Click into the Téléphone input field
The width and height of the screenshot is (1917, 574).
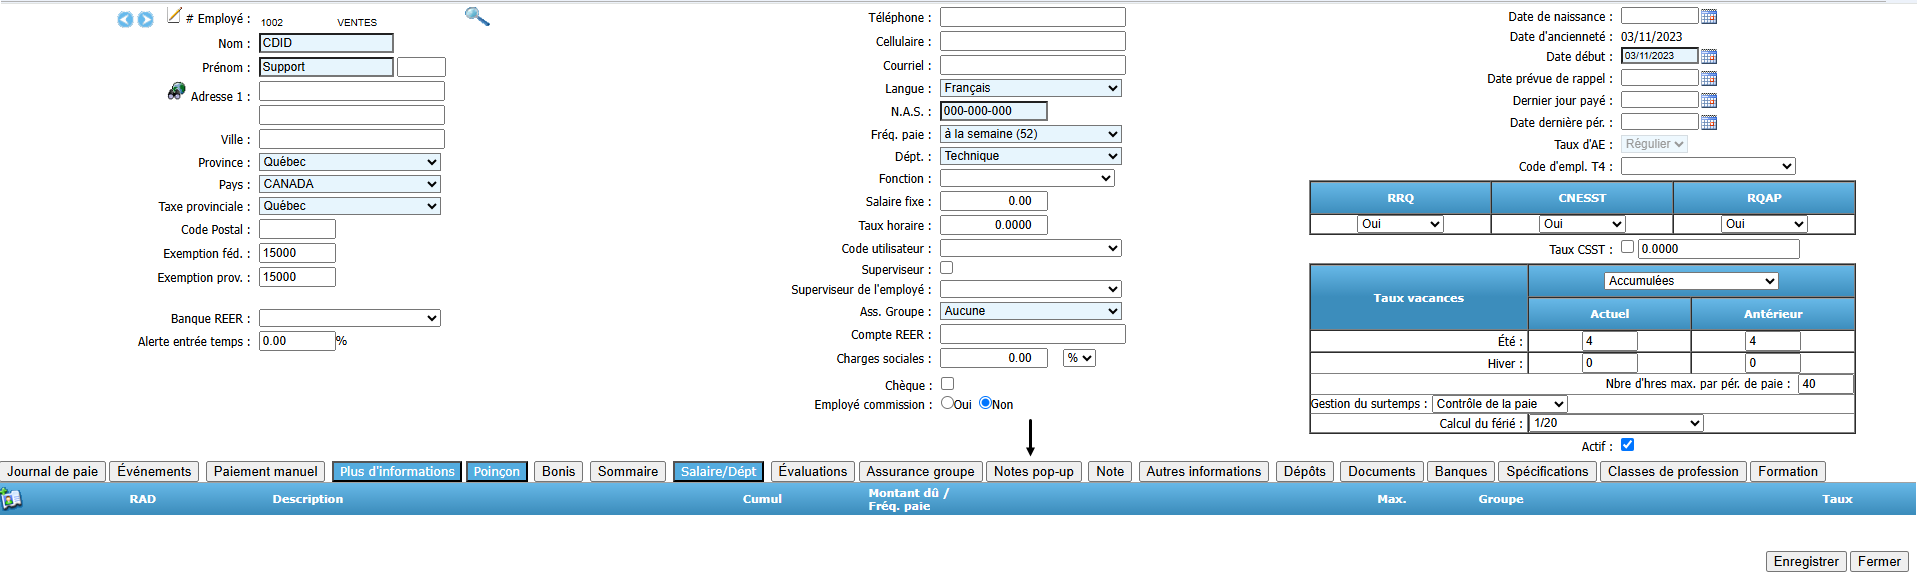pyautogui.click(x=1032, y=17)
